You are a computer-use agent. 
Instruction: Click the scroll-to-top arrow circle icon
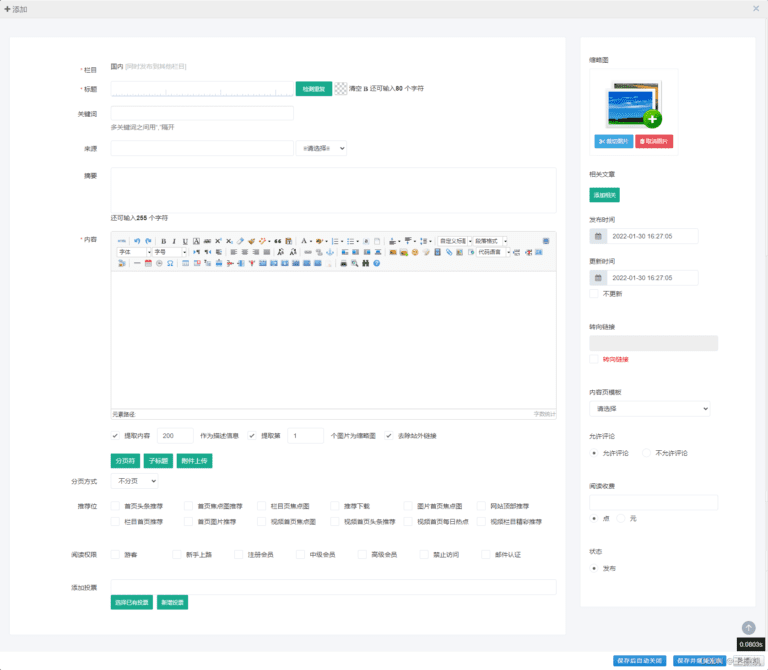click(x=748, y=627)
